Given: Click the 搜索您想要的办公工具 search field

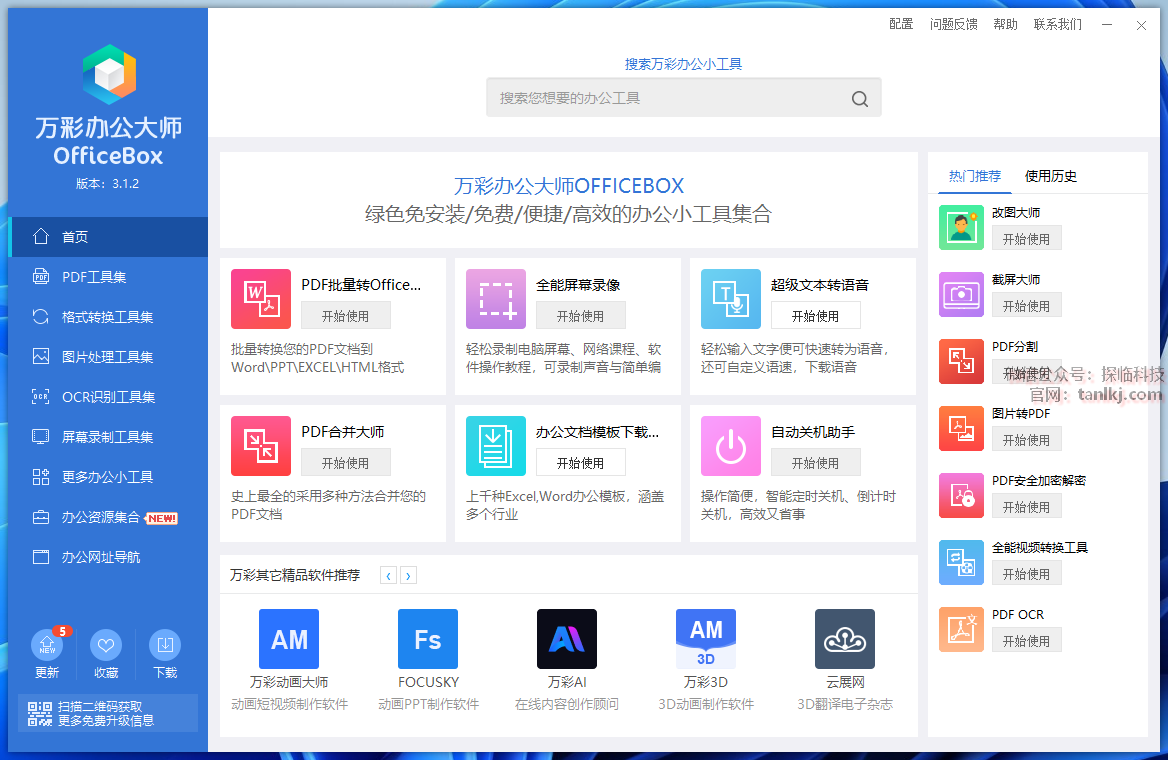Looking at the screenshot, I should (x=670, y=98).
